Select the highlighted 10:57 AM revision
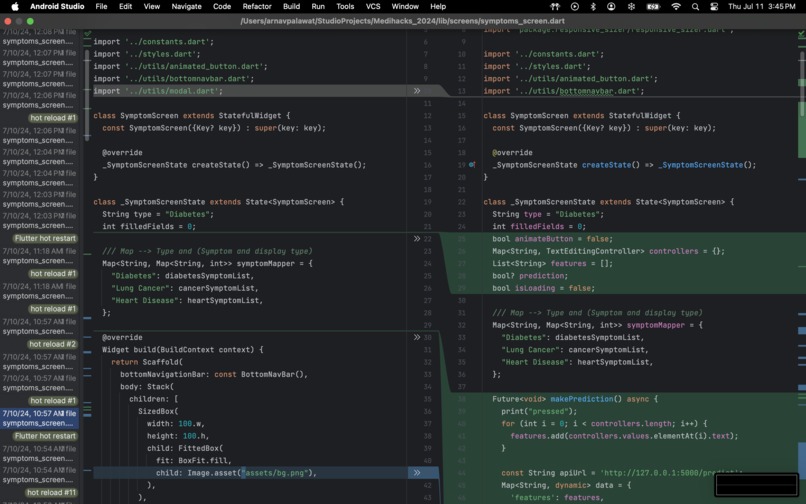806x504 pixels. coord(39,418)
